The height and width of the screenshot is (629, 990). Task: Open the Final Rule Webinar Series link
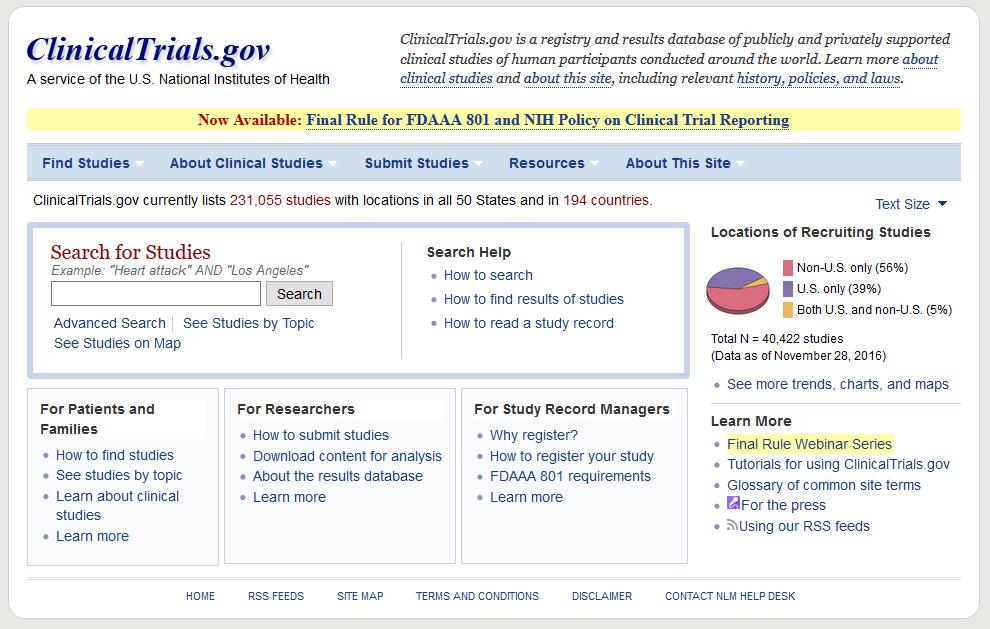point(809,444)
